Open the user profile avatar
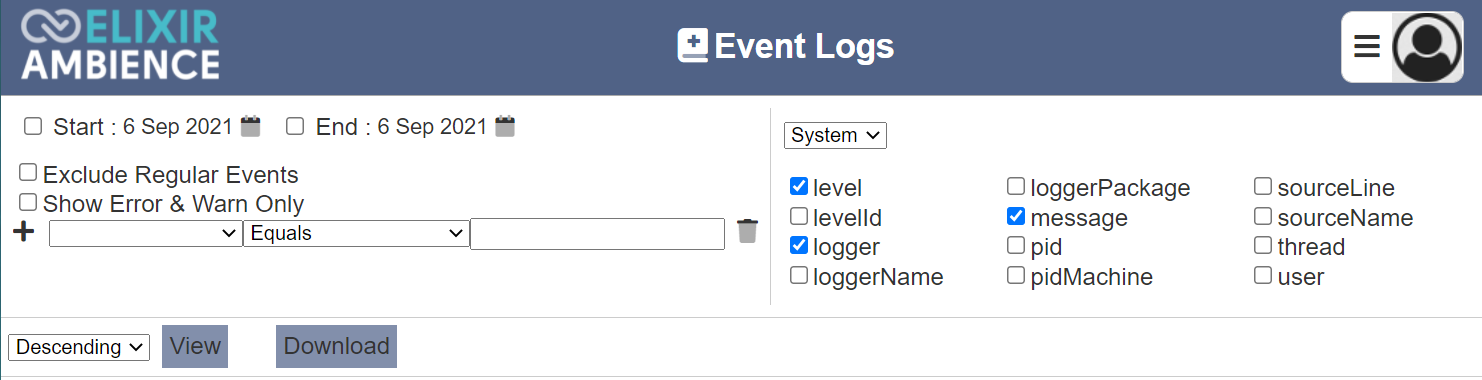Viewport: 1482px width, 380px height. [x=1427, y=47]
